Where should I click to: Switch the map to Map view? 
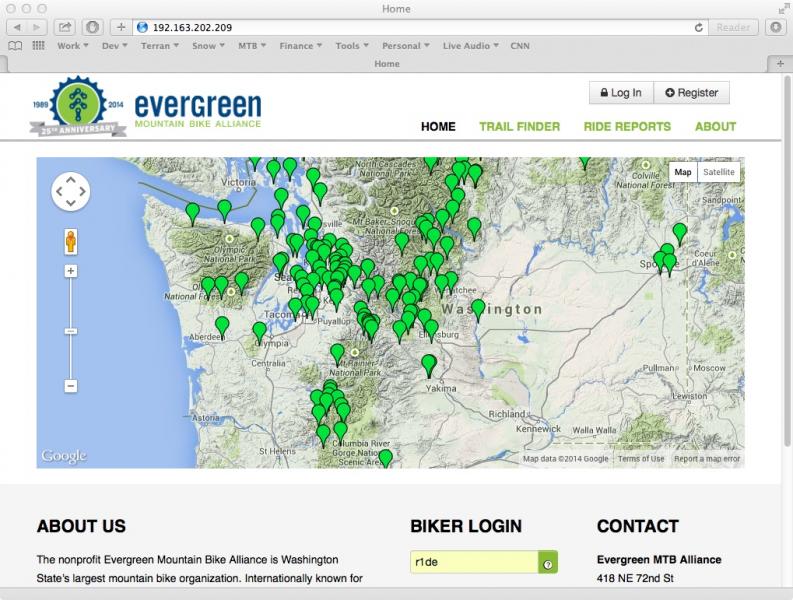pos(683,172)
